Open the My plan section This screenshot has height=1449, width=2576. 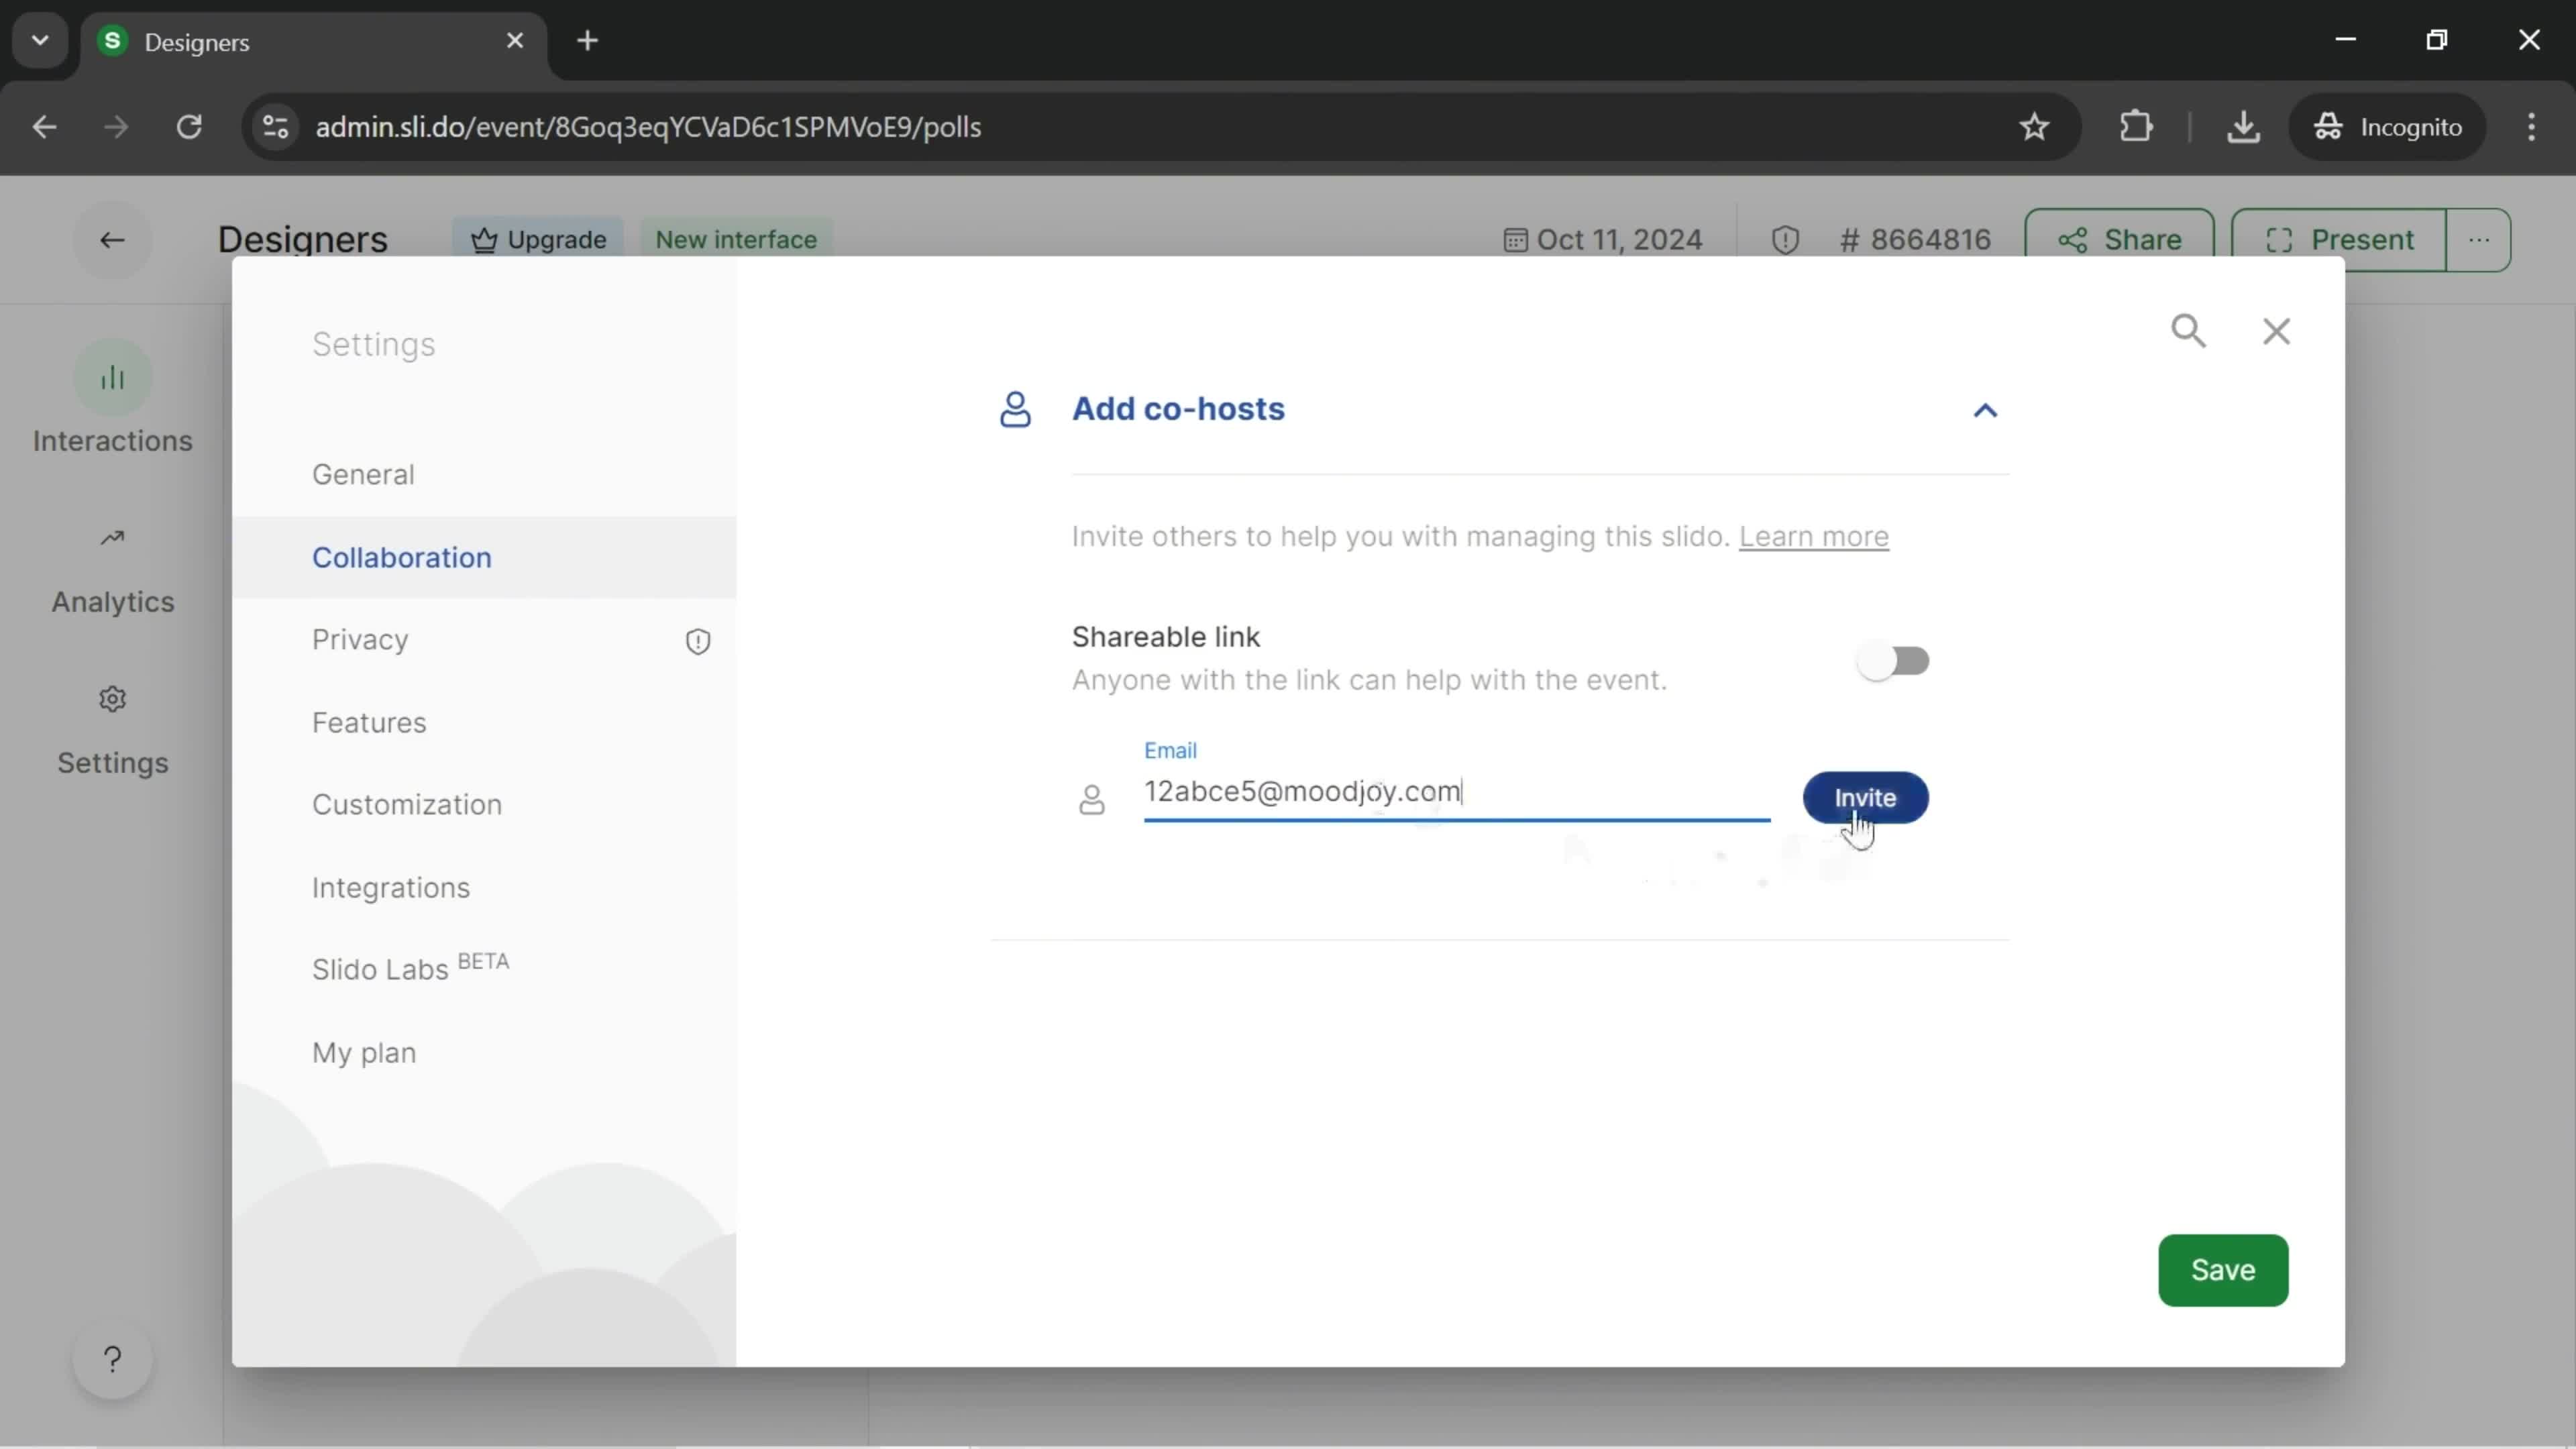(x=363, y=1051)
